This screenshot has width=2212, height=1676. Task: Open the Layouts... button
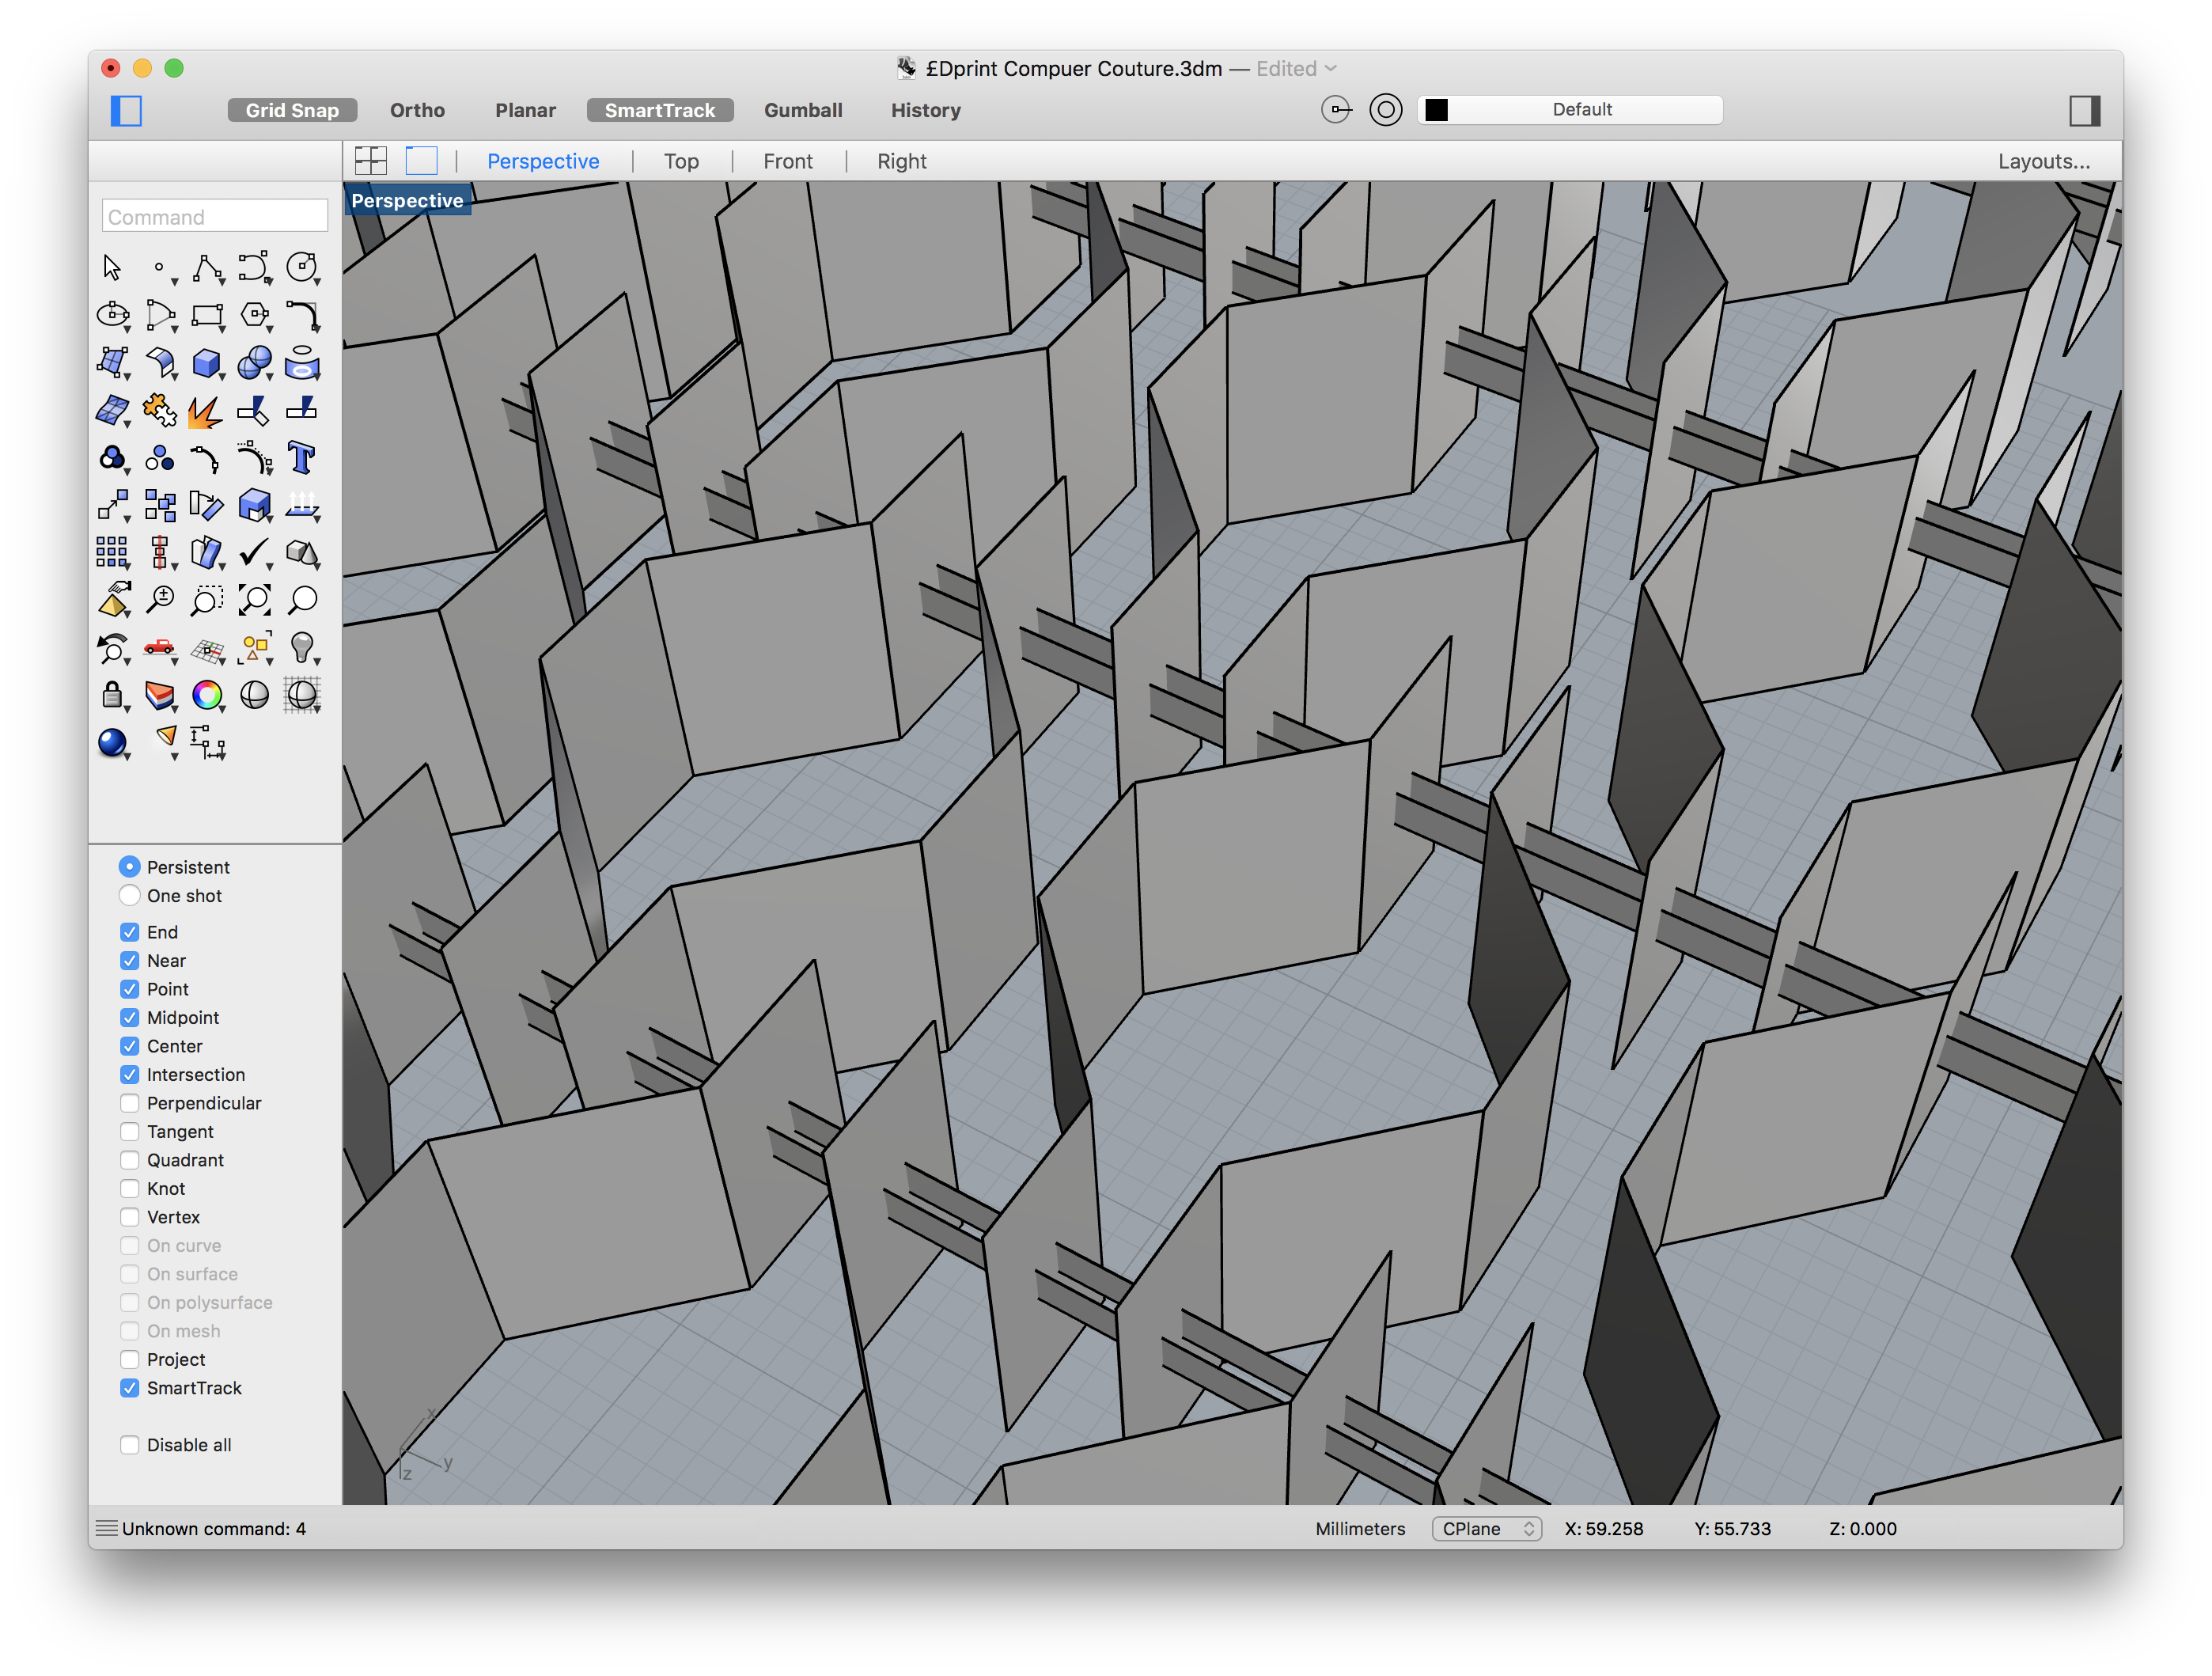click(2043, 161)
